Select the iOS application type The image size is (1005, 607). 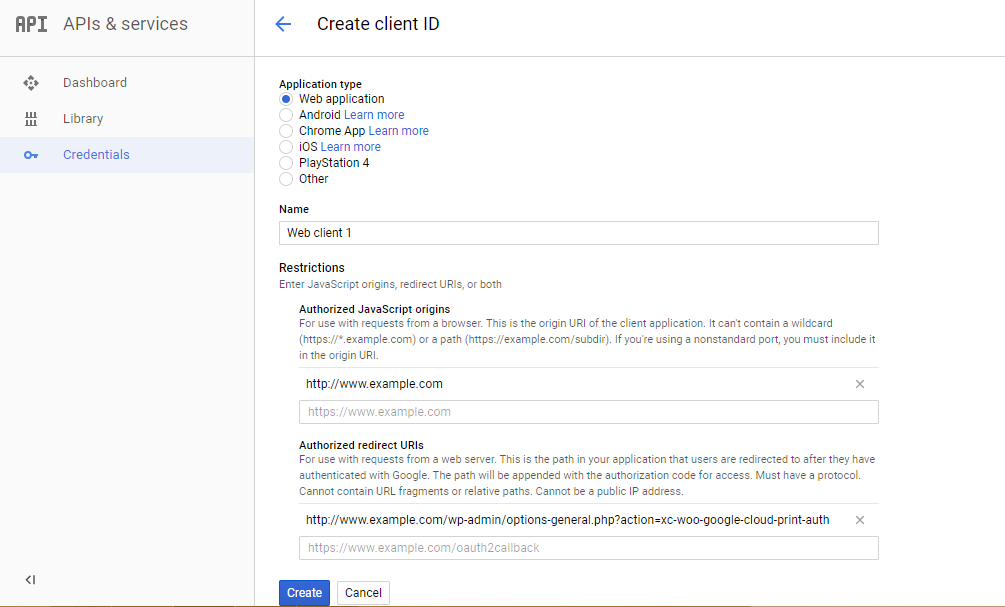[x=286, y=147]
